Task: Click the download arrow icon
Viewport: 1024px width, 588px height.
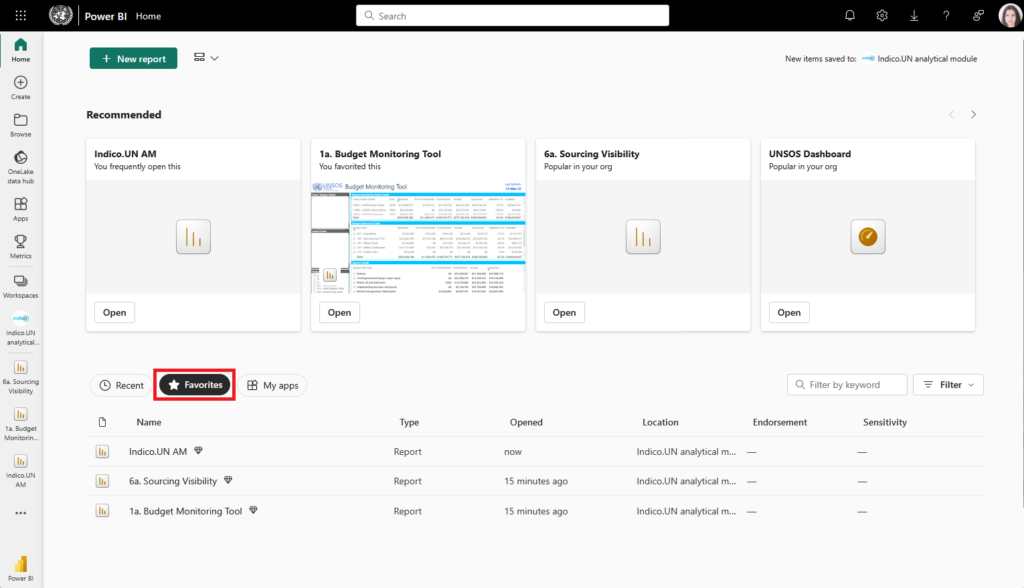Action: click(x=914, y=16)
